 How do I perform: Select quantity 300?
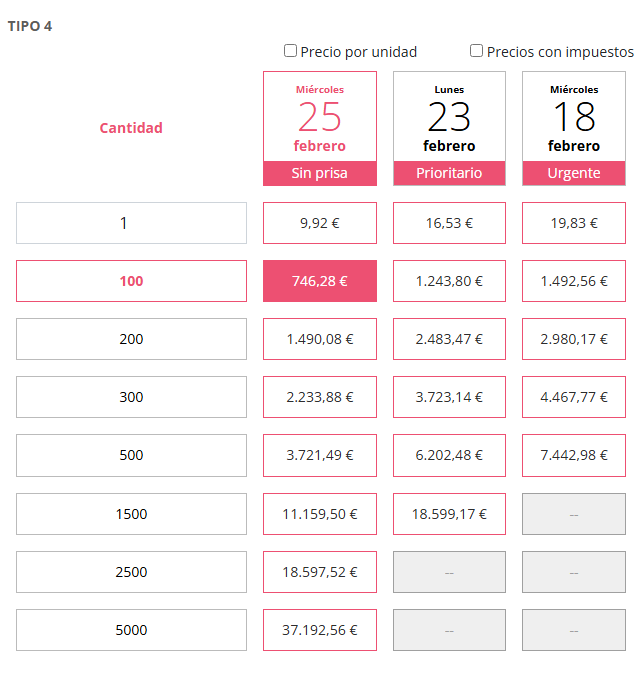[x=131, y=397]
